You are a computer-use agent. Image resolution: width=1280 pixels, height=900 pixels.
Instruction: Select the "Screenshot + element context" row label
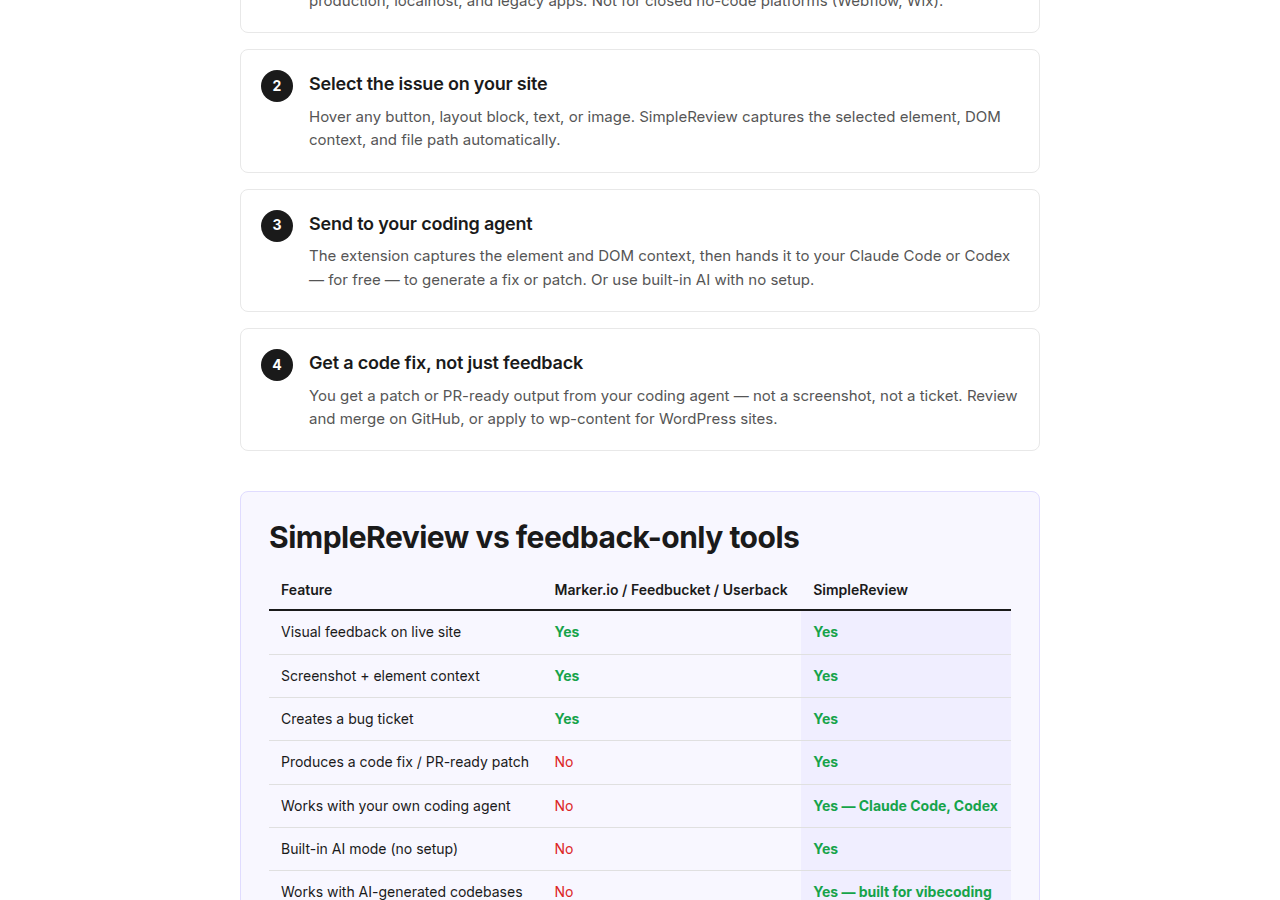(x=380, y=676)
